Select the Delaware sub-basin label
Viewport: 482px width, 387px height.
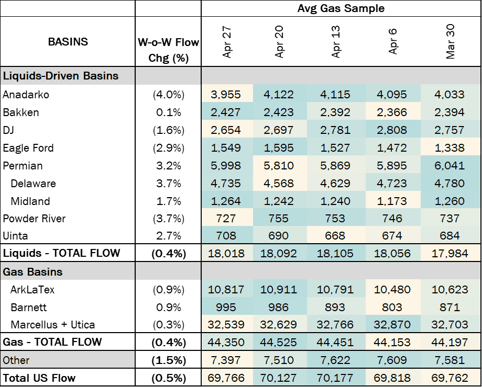[x=33, y=183]
